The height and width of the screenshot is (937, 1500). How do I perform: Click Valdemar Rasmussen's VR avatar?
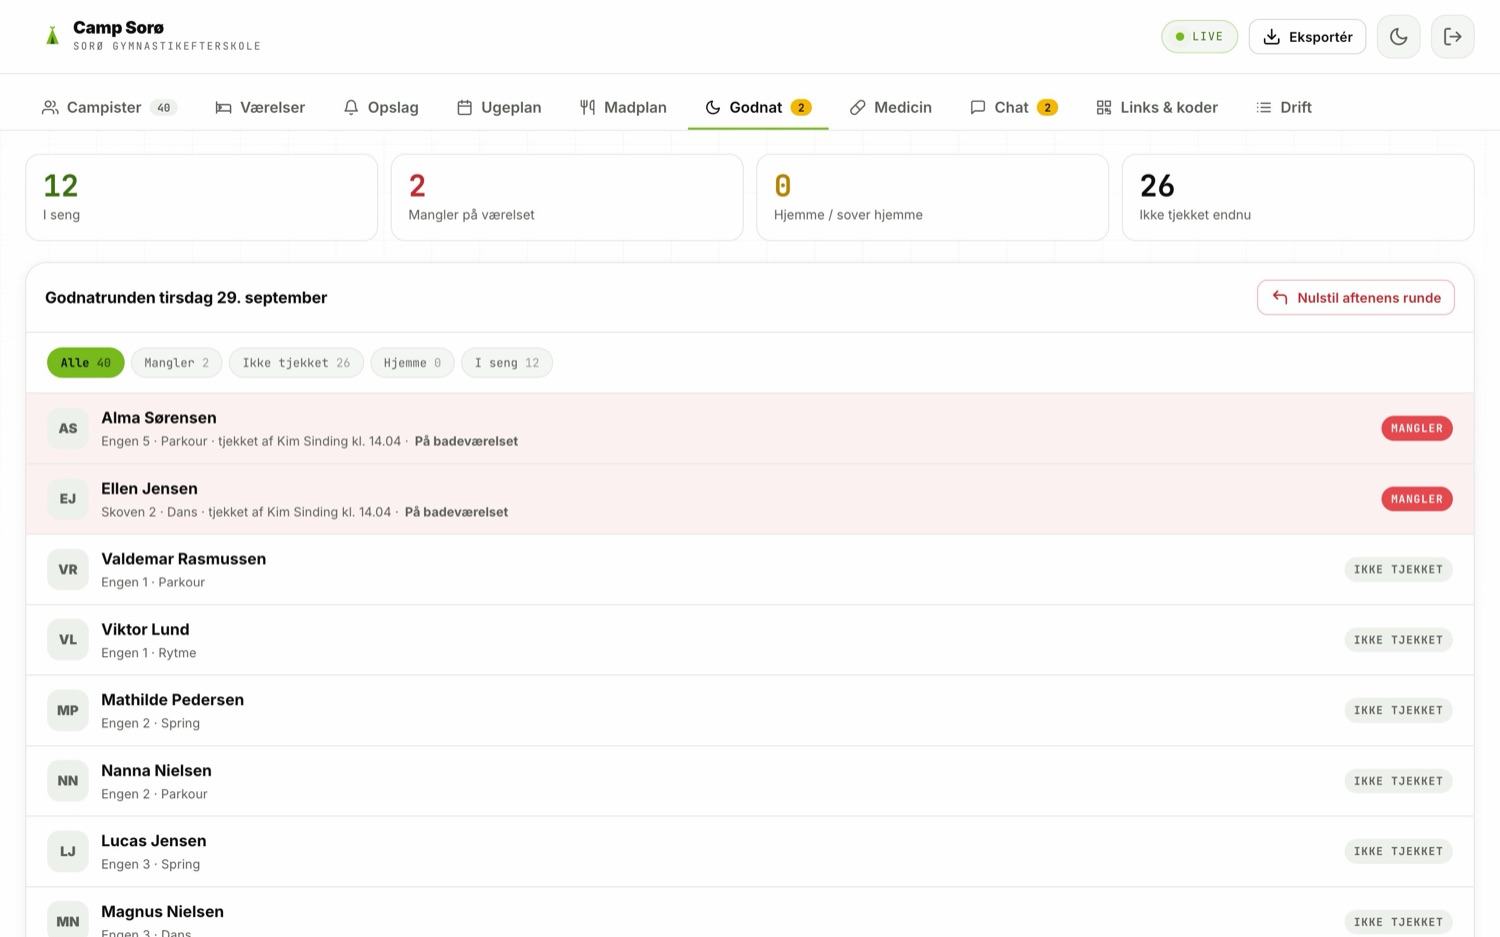point(67,569)
